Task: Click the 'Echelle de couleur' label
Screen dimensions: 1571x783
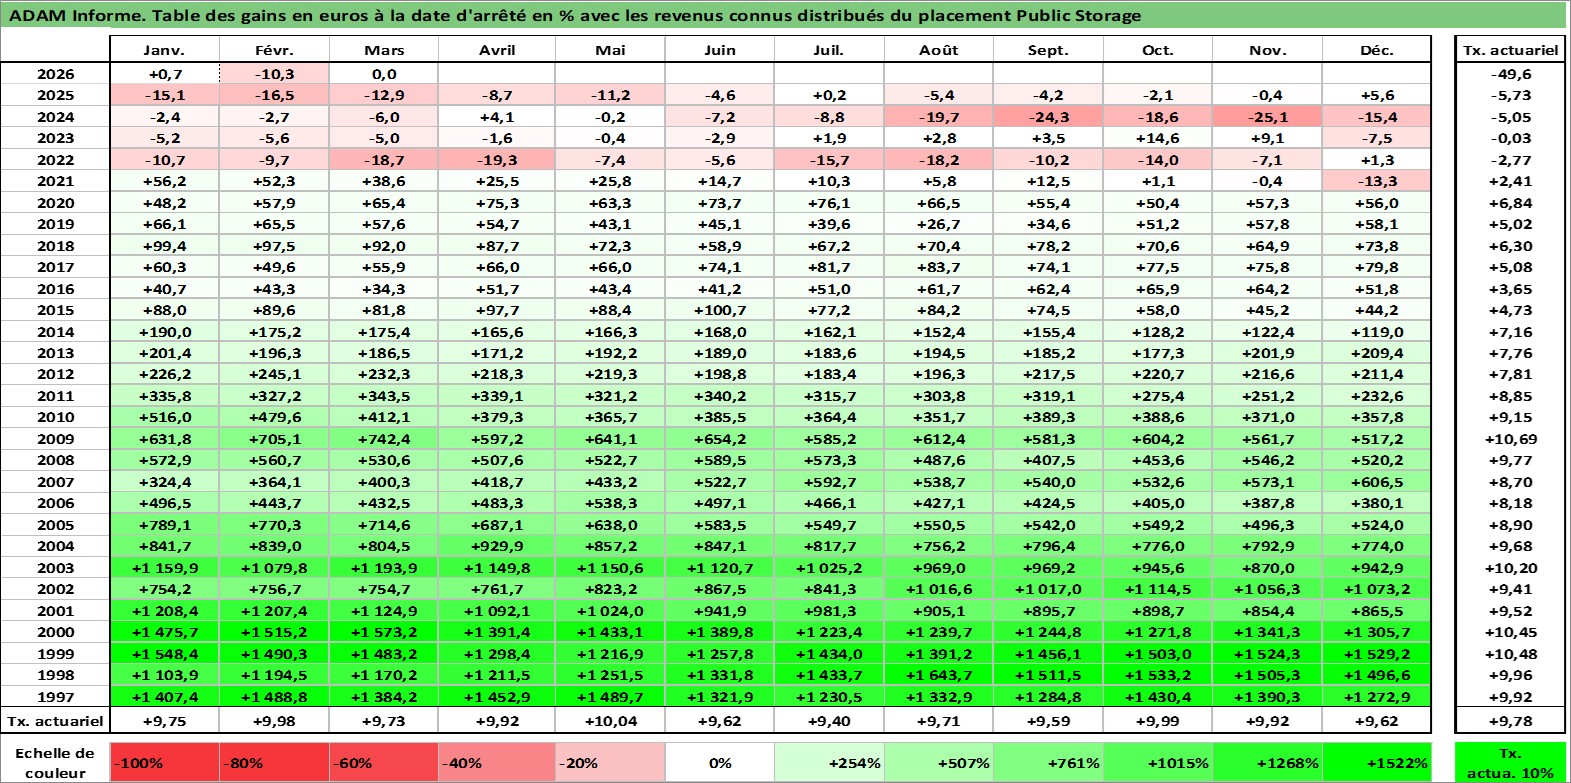Action: (x=55, y=762)
